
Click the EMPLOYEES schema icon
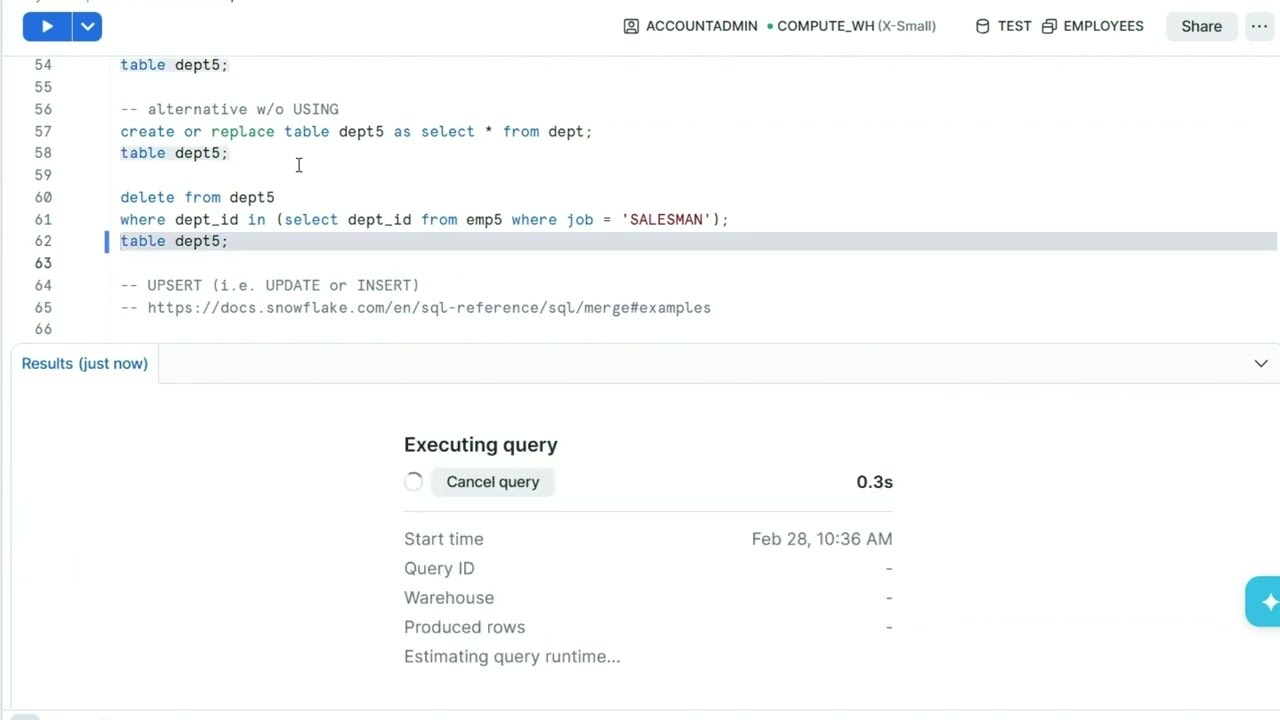[1049, 27]
